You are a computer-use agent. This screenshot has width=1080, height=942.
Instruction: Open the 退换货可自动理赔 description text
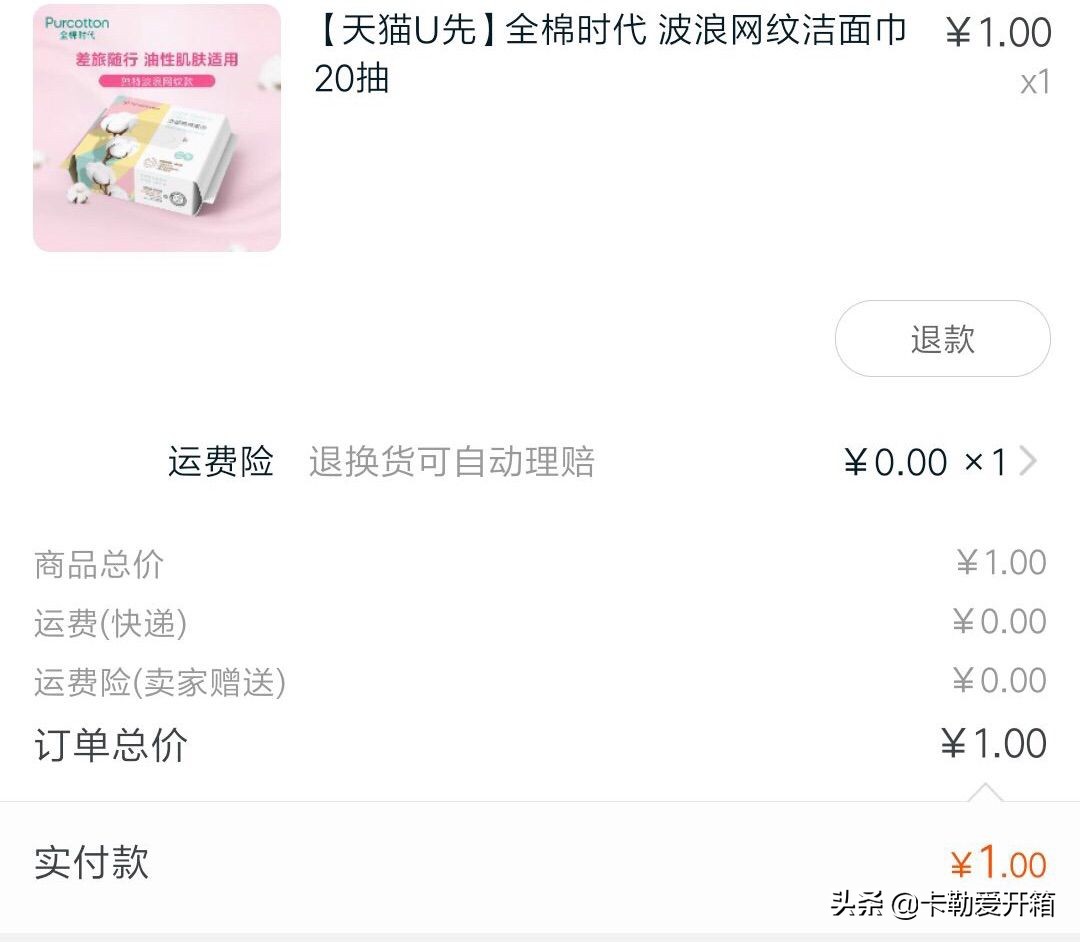455,461
